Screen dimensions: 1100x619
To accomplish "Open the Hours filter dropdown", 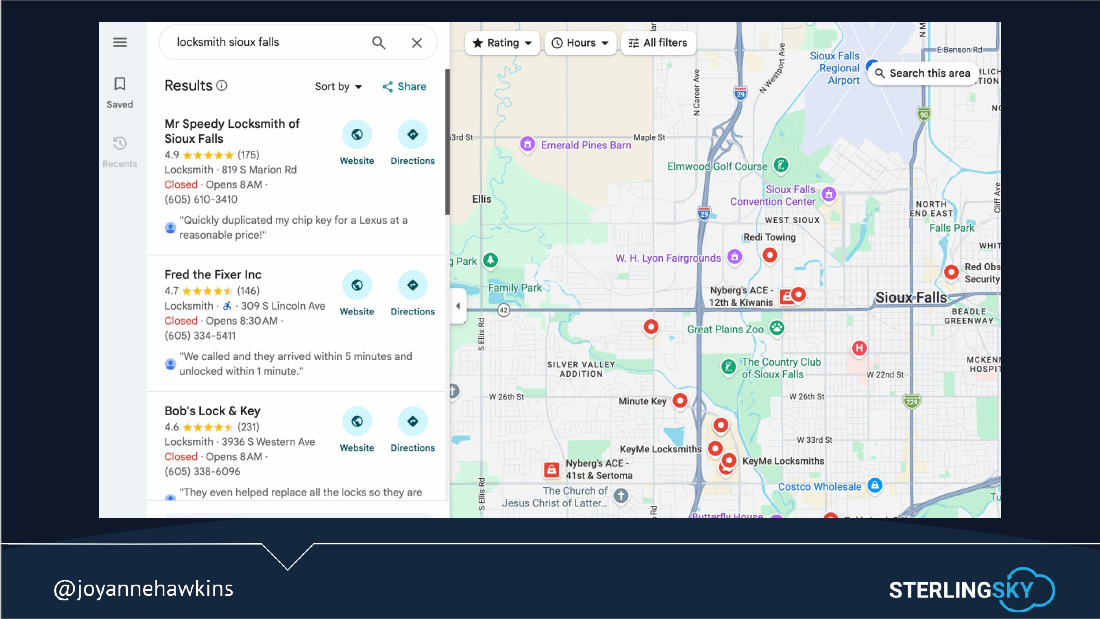I will 580,43.
